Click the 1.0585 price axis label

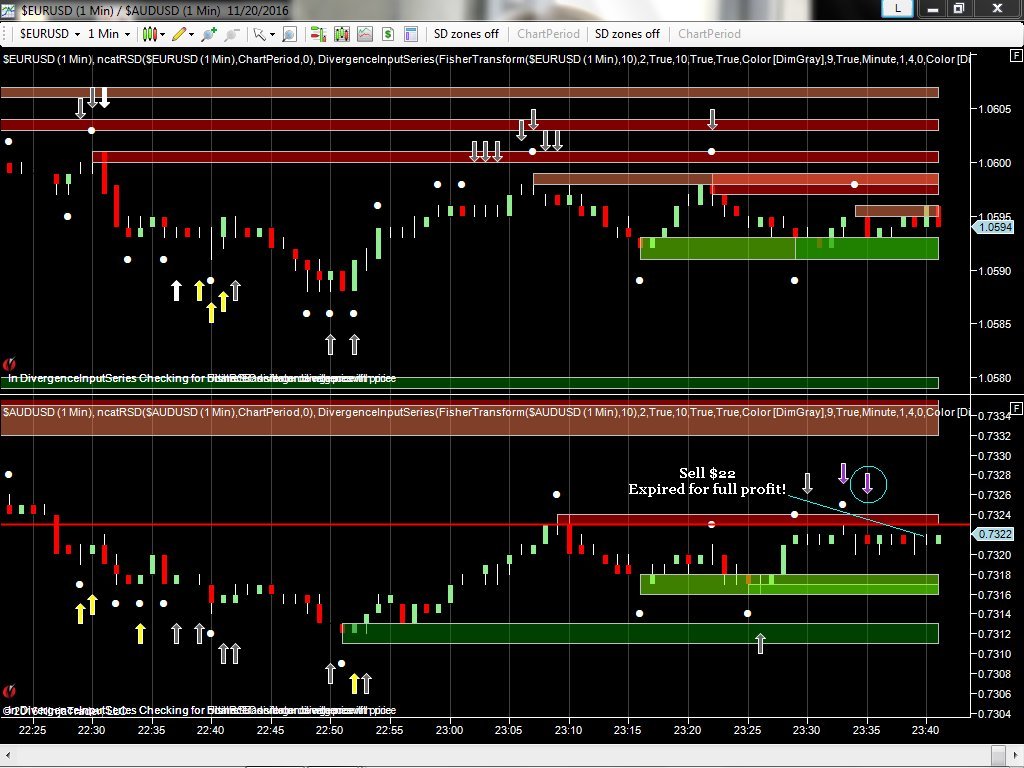[x=995, y=324]
